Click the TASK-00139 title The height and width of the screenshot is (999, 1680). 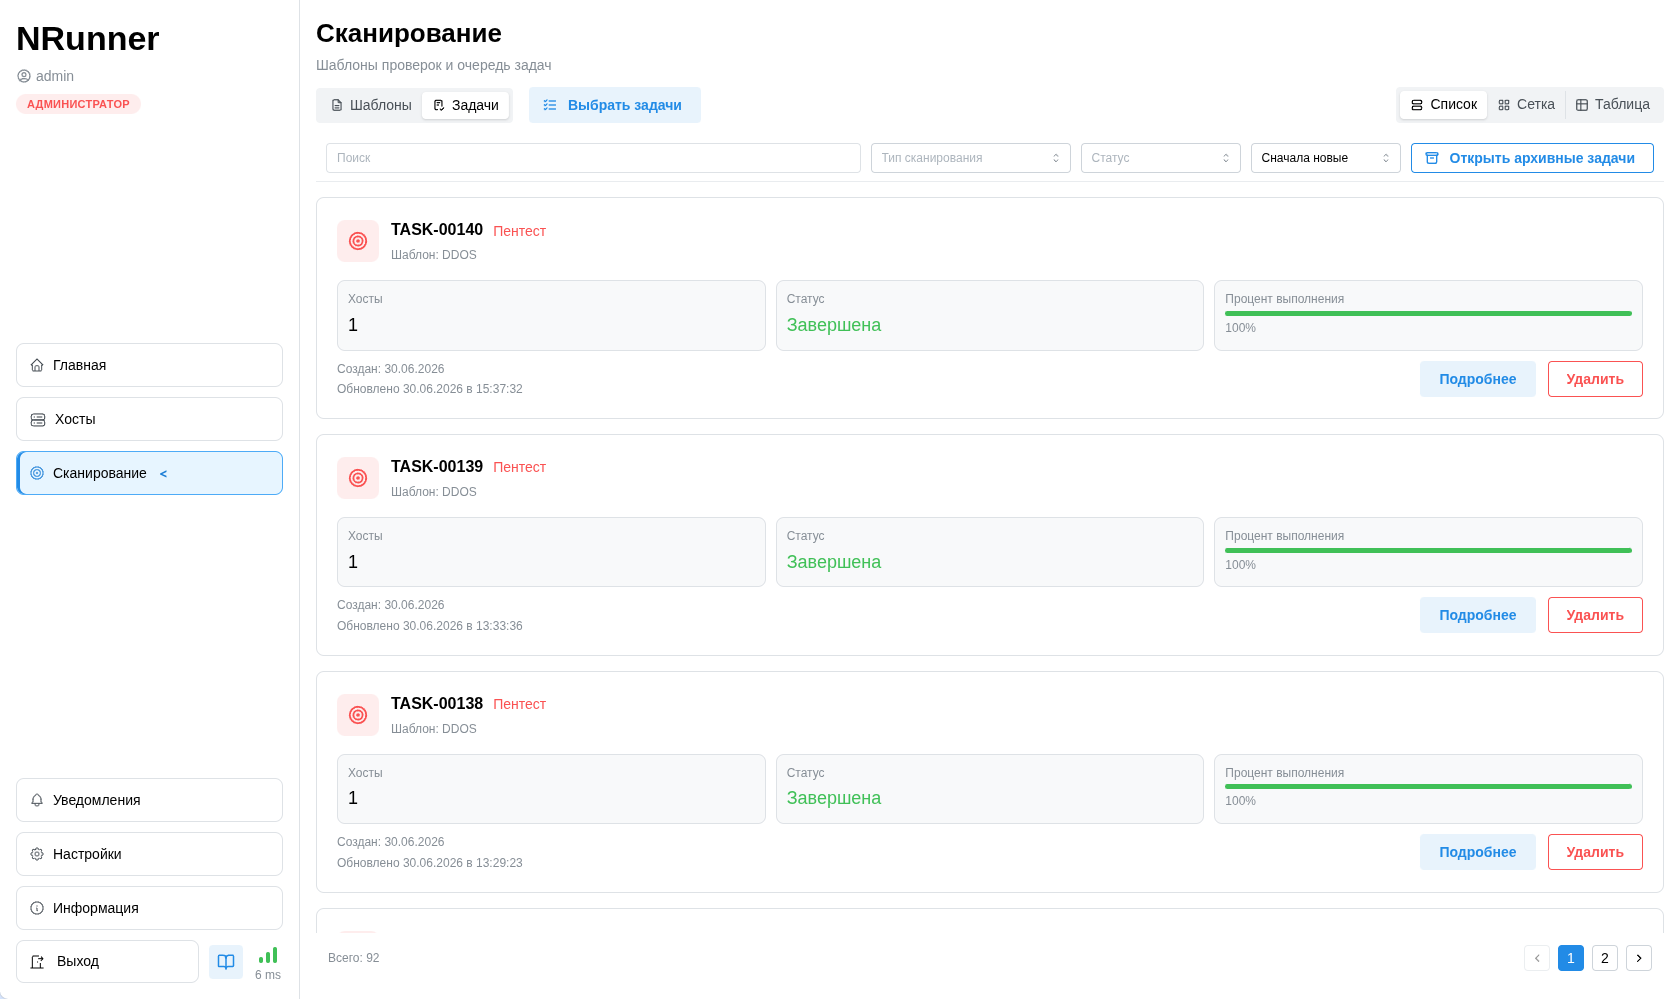click(437, 467)
